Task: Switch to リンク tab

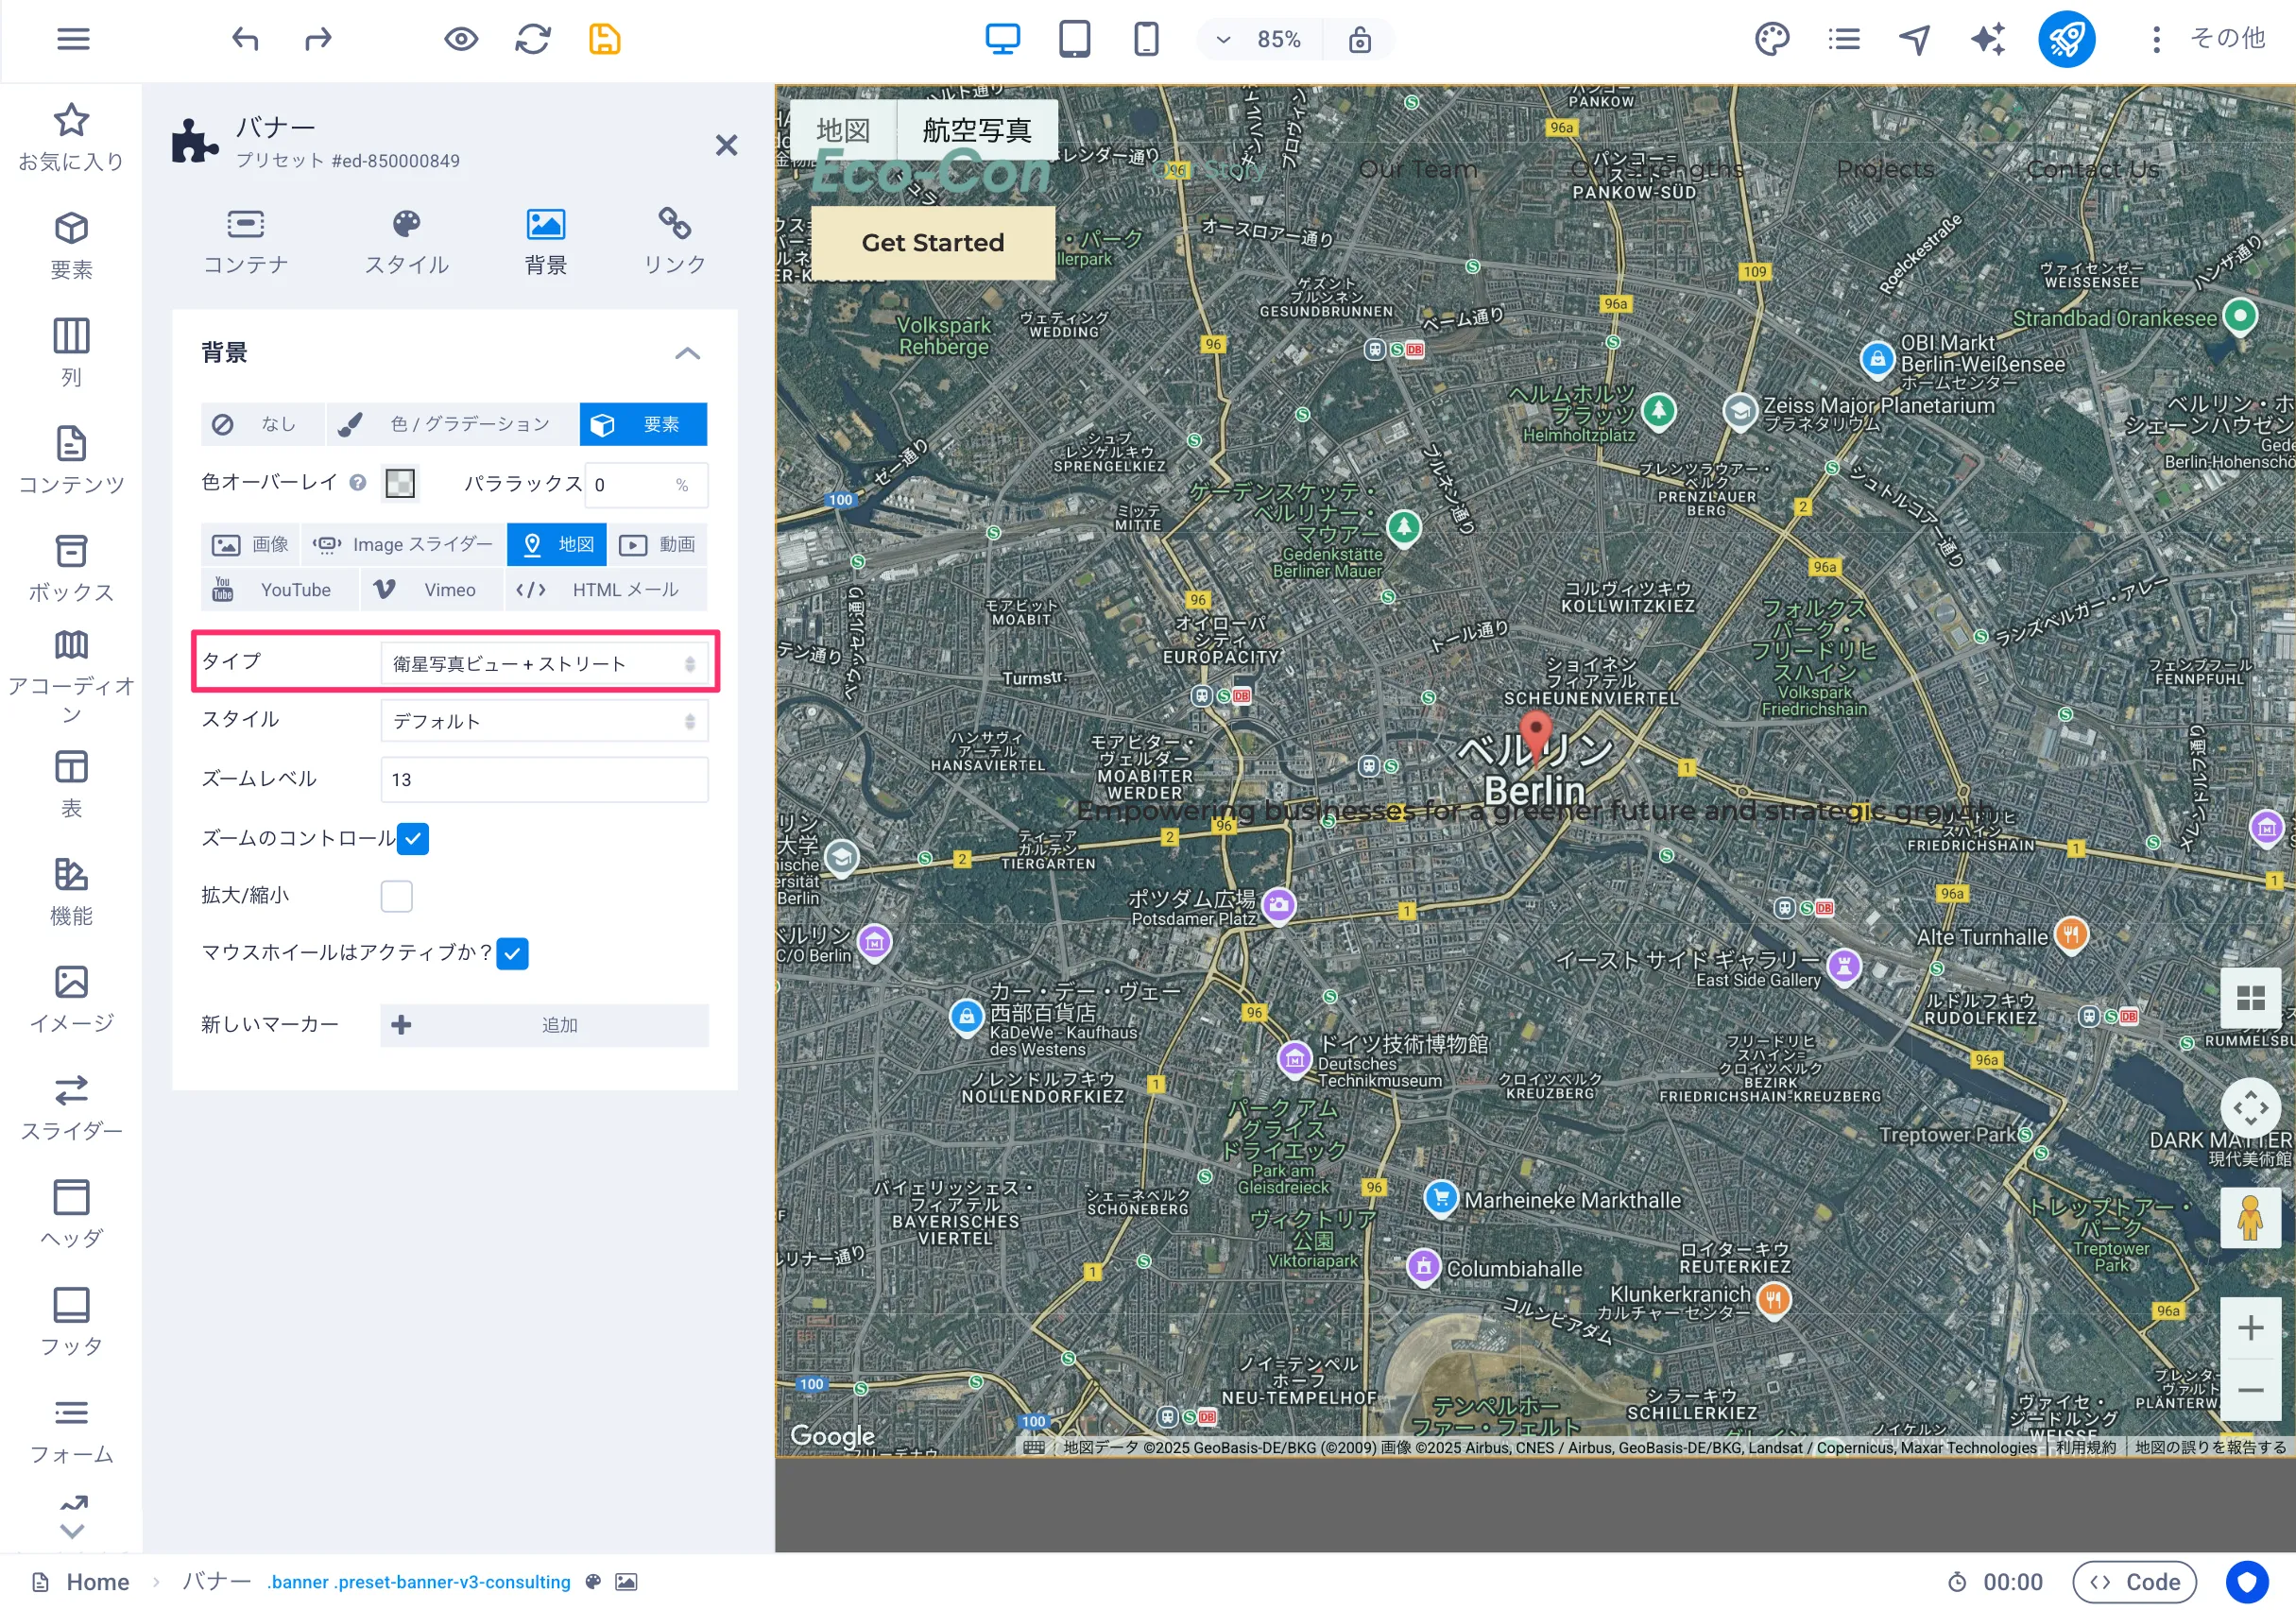Action: coord(674,241)
